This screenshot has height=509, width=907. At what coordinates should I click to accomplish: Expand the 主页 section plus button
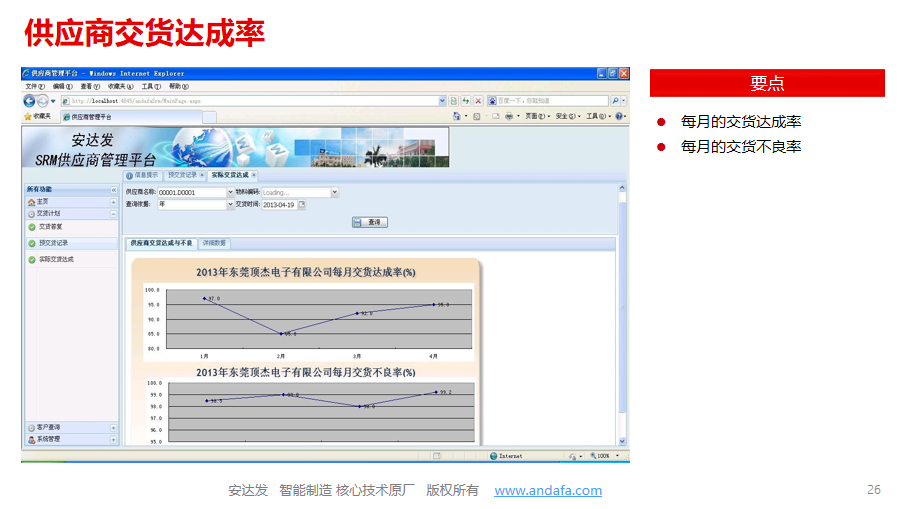[x=113, y=202]
